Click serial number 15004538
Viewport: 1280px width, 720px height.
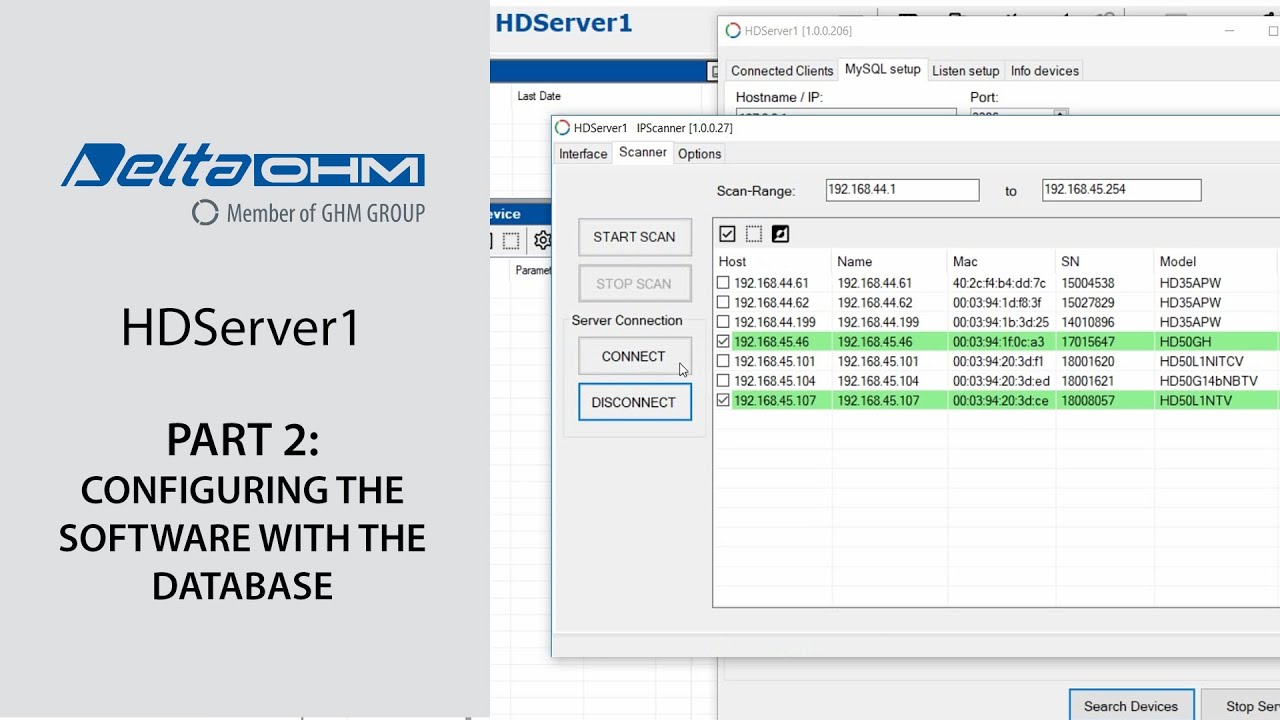tap(1088, 283)
